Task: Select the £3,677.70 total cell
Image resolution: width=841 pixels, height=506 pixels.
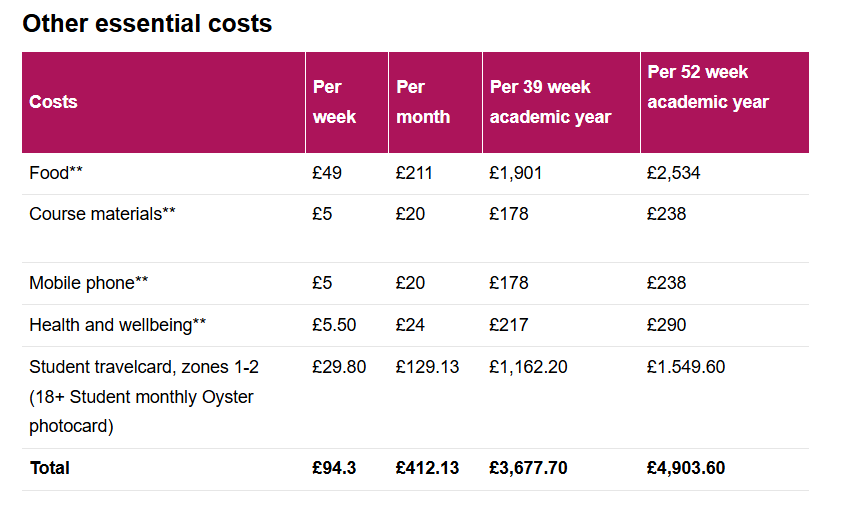Action: [528, 468]
